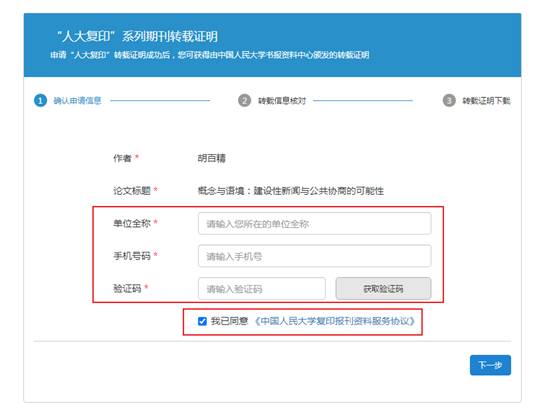Click the step 3 circle icon
The image size is (553, 418).
coord(449,101)
